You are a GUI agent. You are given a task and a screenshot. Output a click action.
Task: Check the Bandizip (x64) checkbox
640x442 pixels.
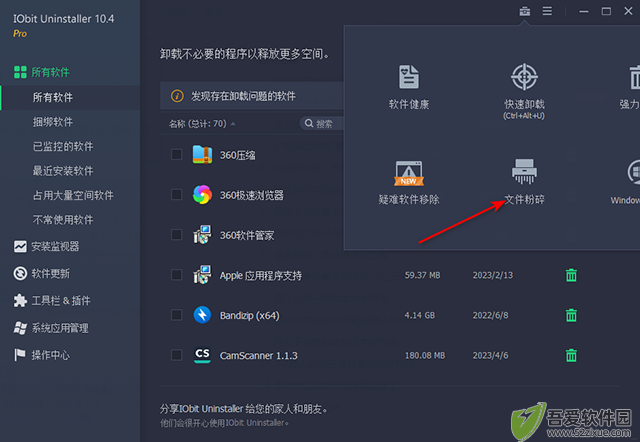tap(176, 315)
